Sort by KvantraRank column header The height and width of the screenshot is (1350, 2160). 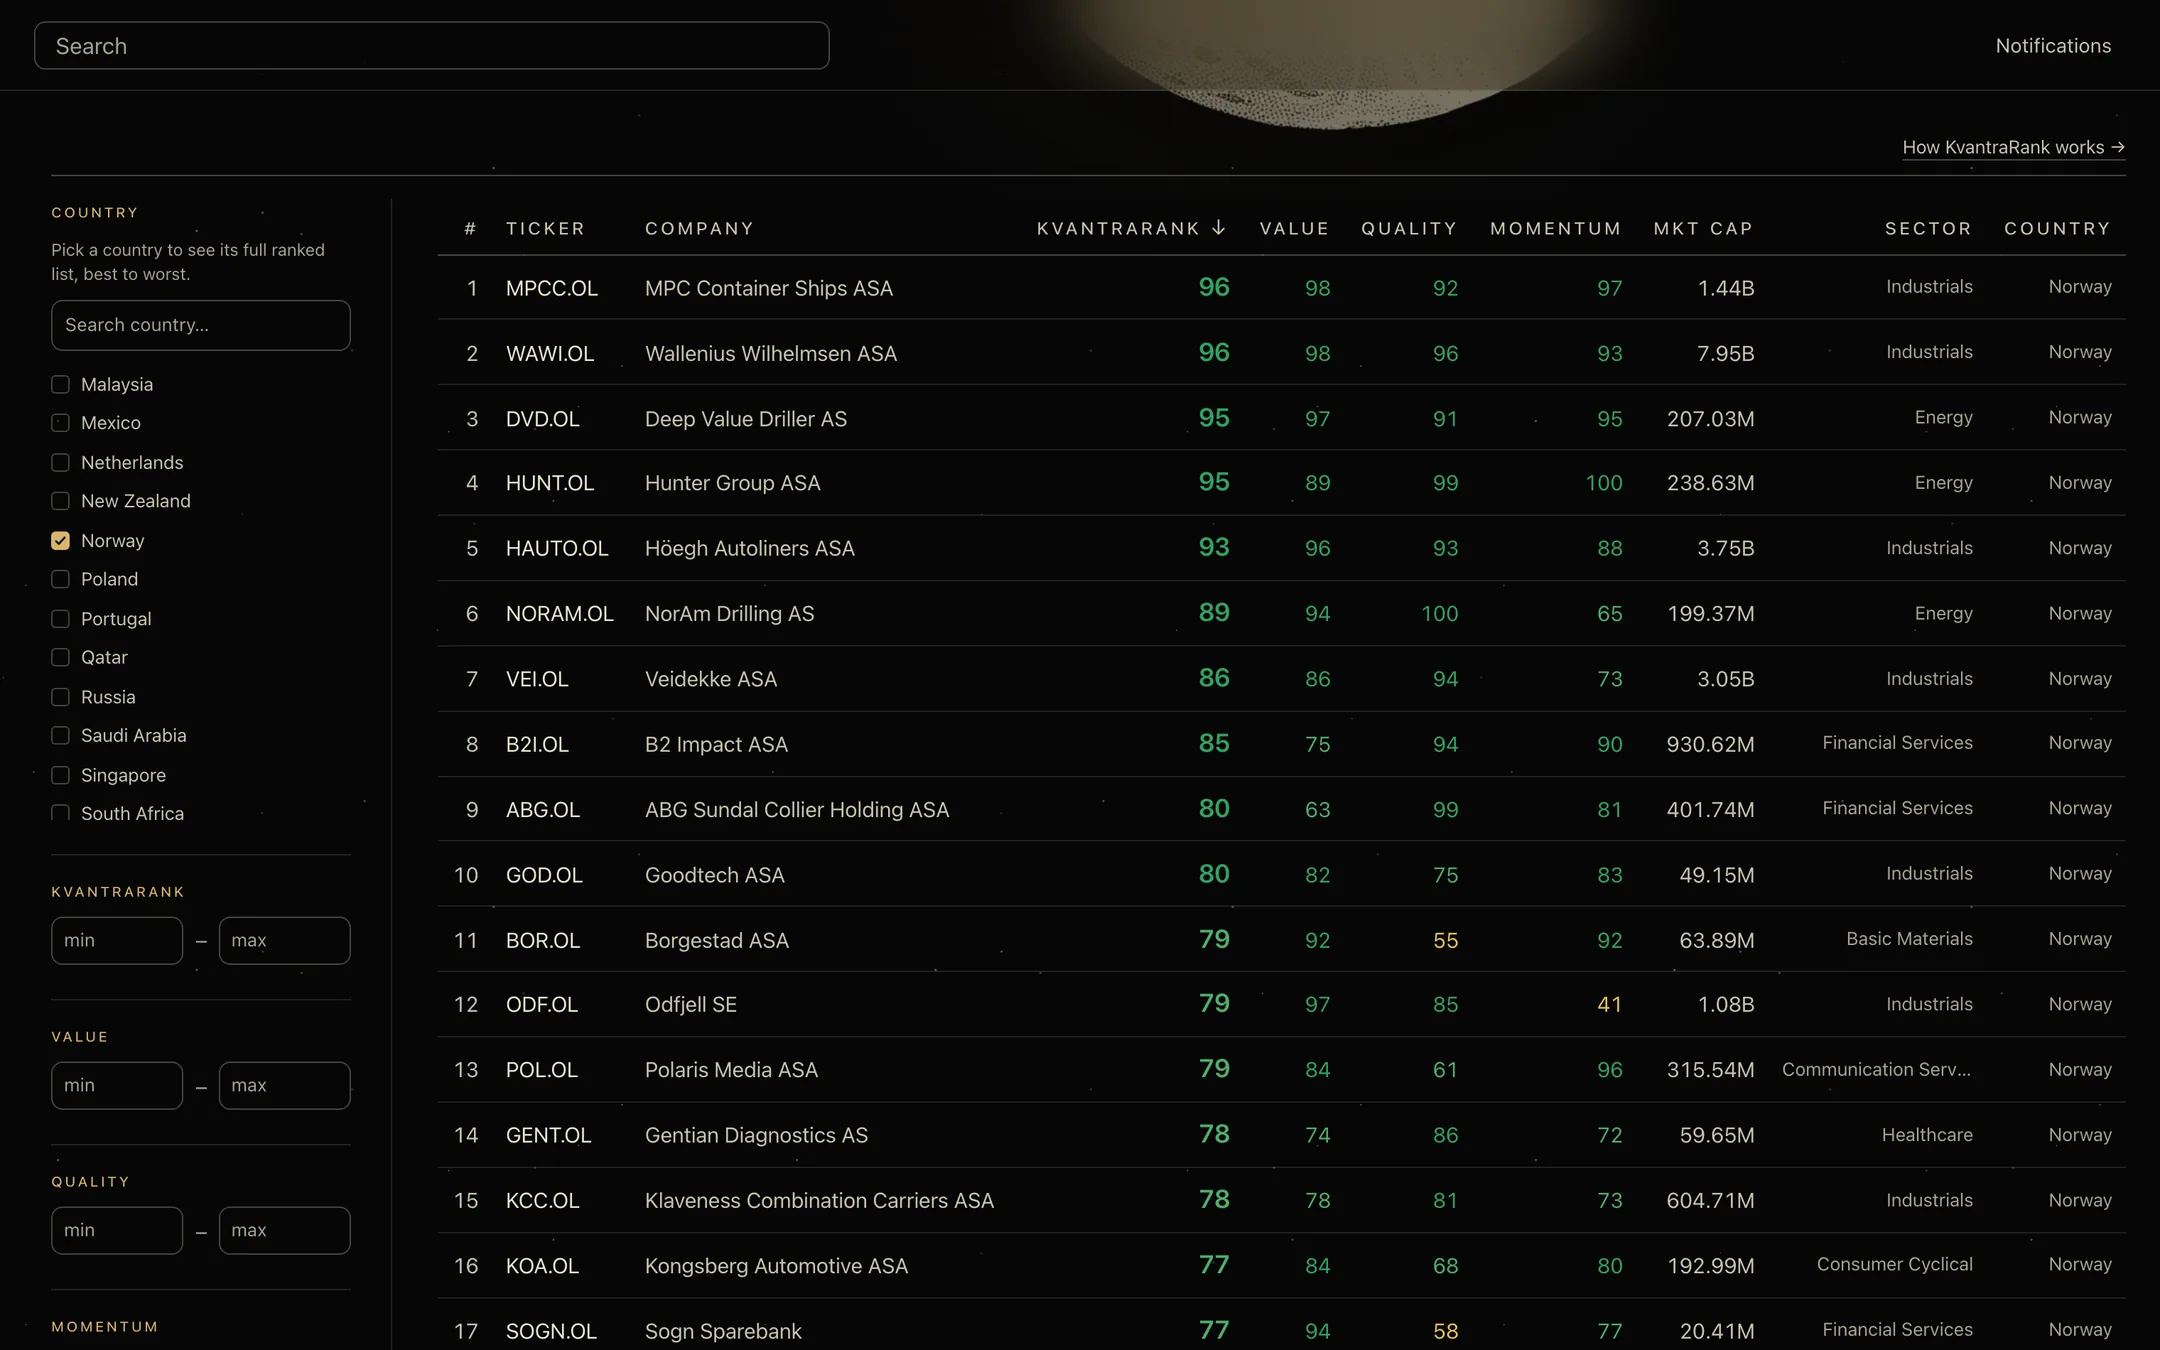1131,228
